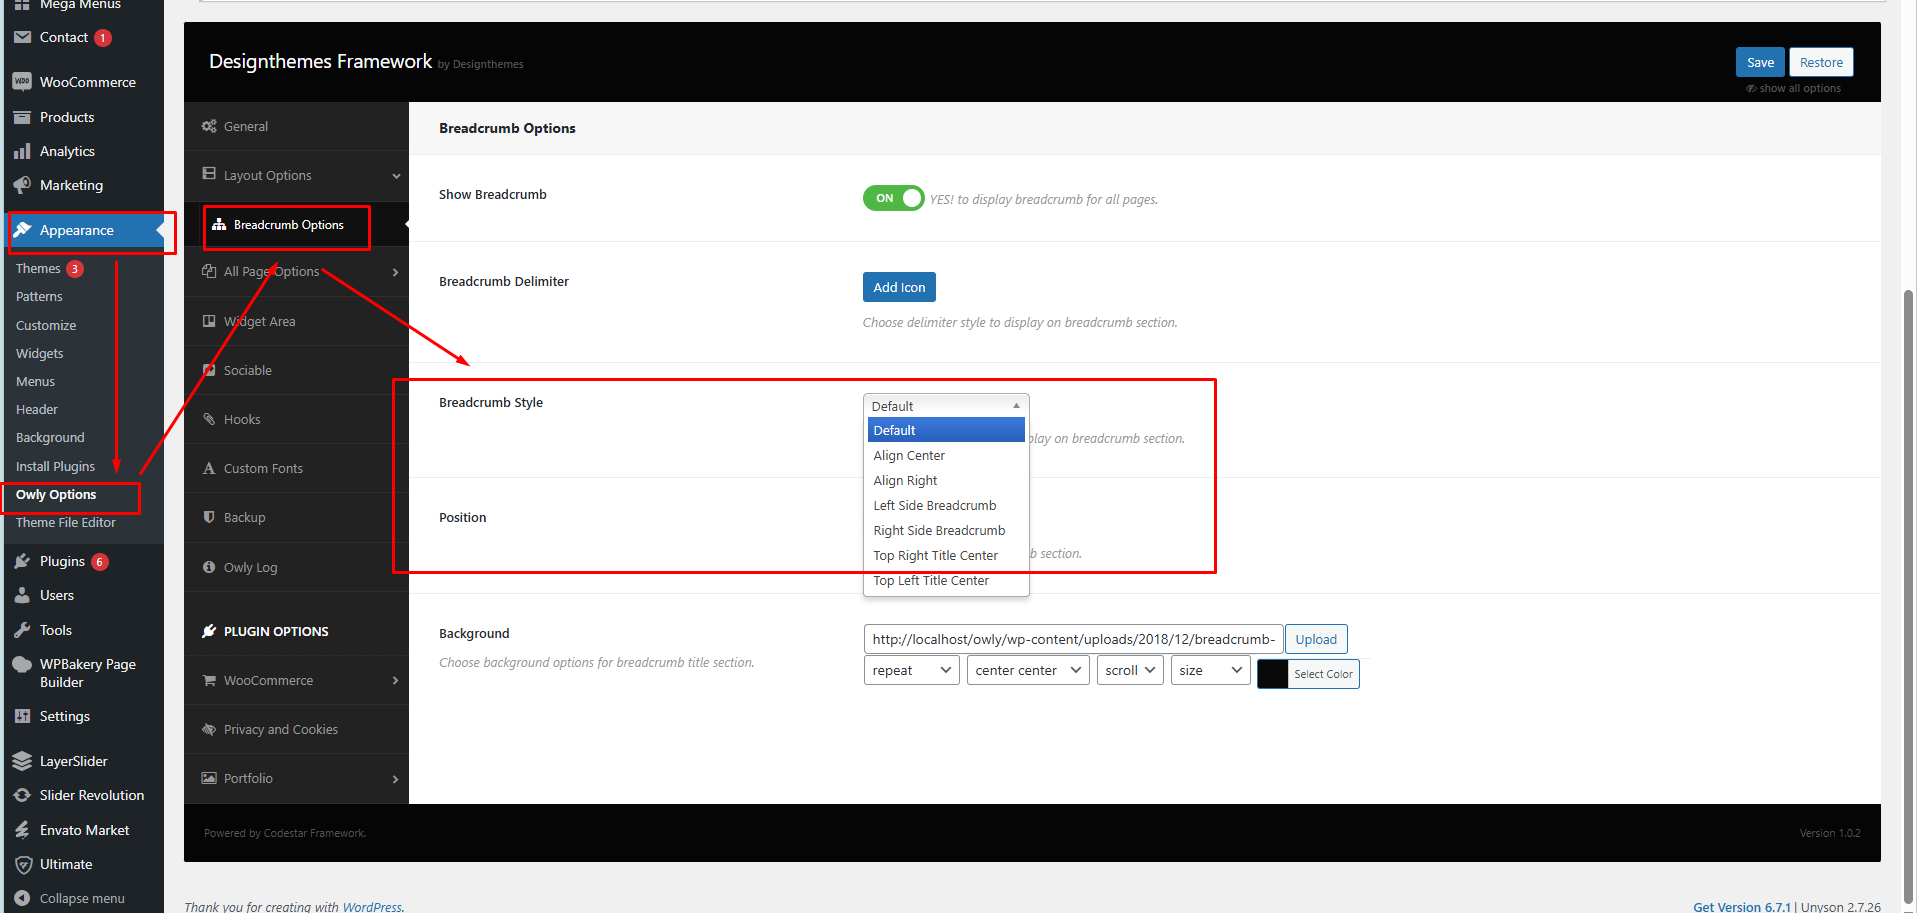
Task: Click the Restore button
Action: point(1821,62)
